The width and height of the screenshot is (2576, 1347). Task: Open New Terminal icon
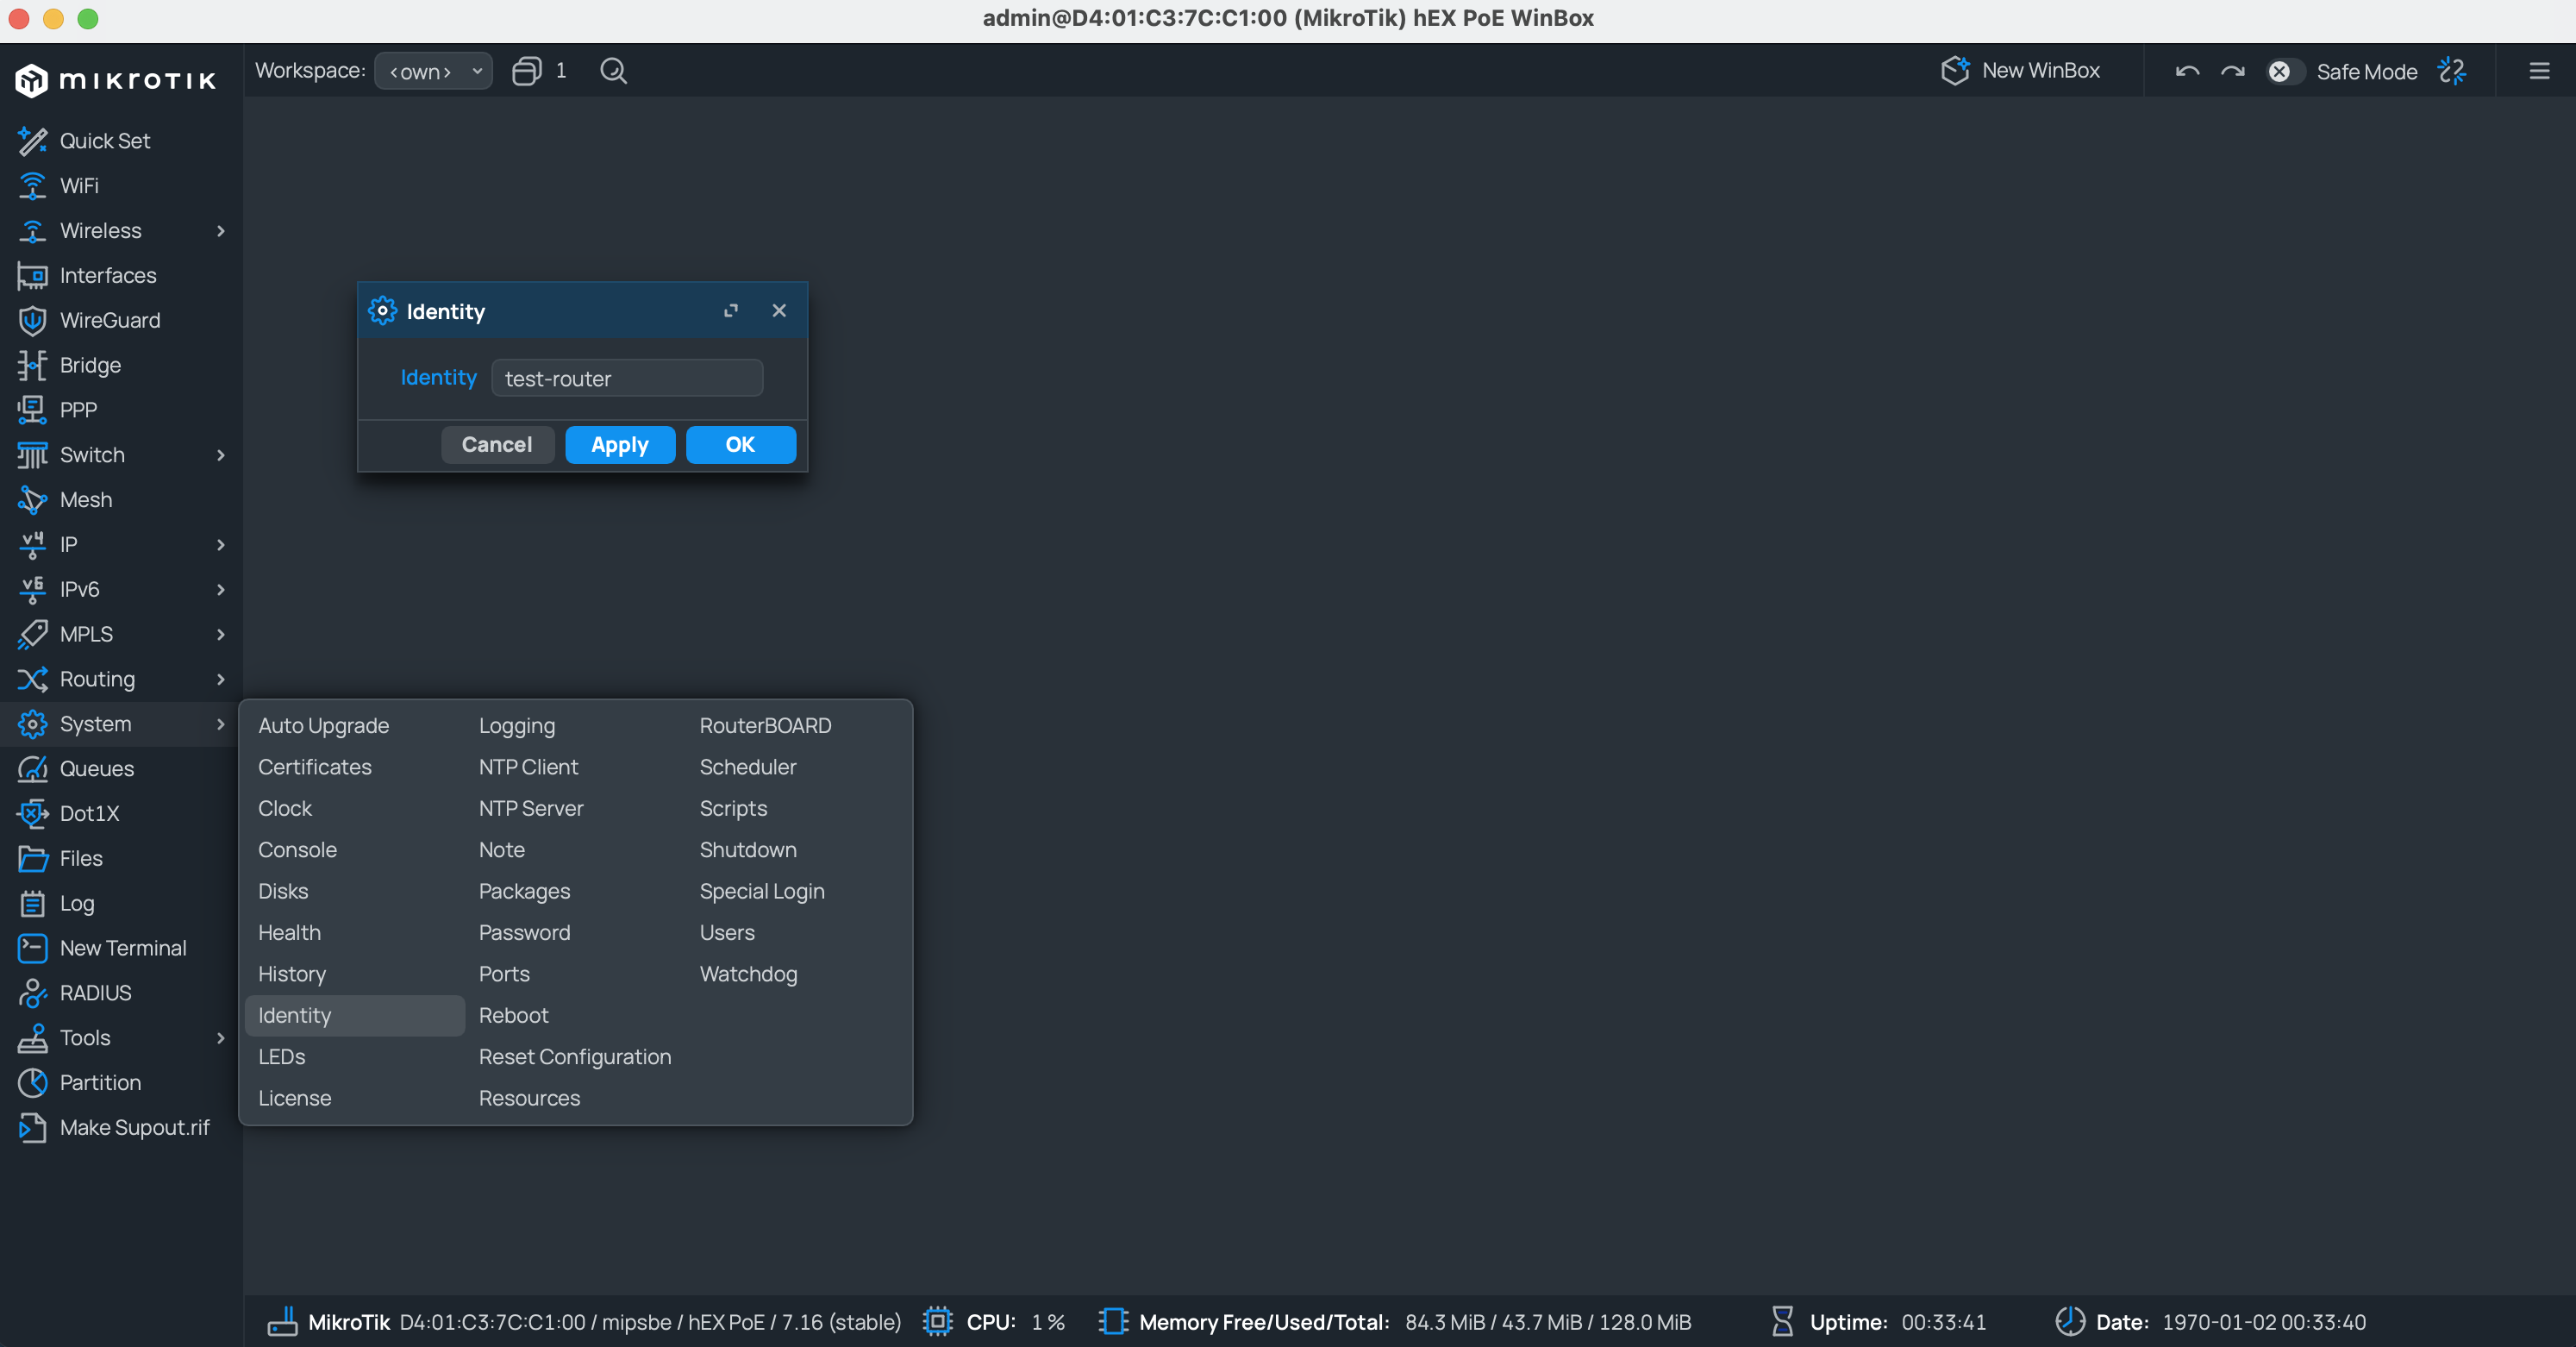32,948
